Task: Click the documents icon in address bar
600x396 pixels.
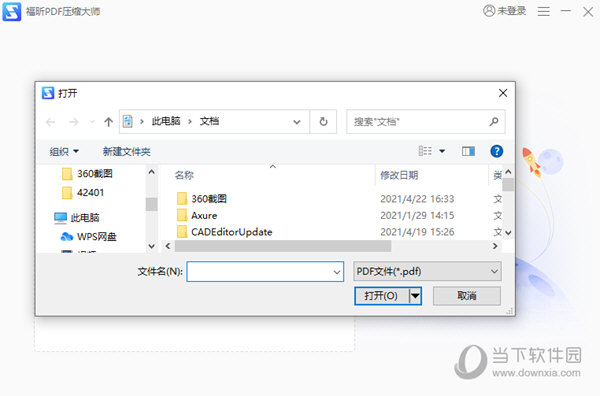Action: (x=128, y=122)
